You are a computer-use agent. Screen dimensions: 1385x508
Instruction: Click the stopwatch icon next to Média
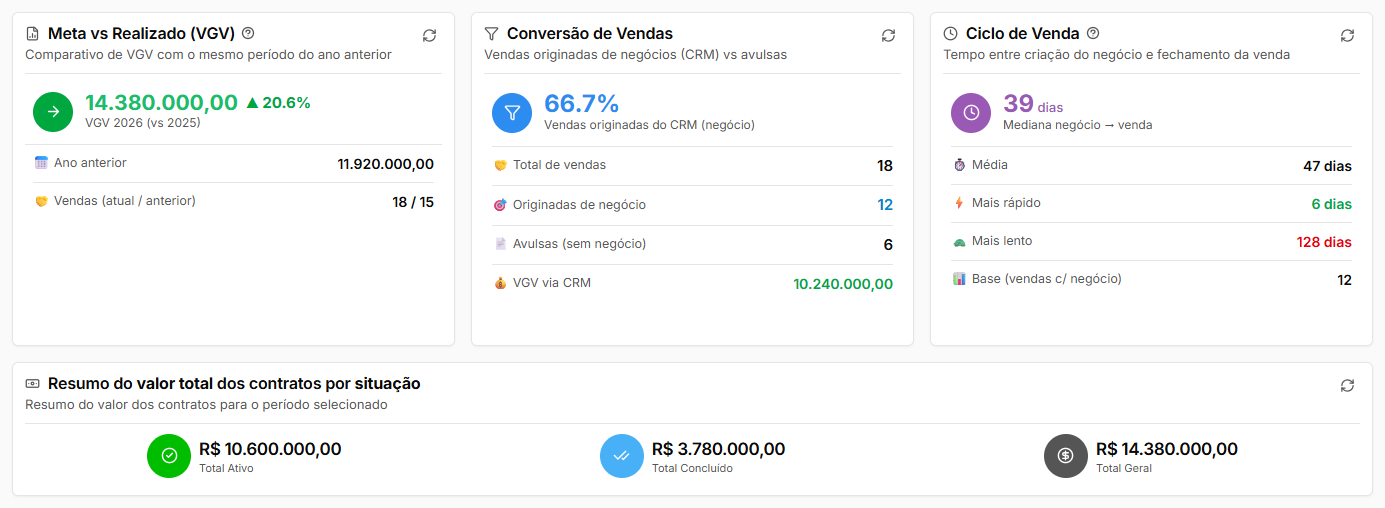[x=959, y=164]
